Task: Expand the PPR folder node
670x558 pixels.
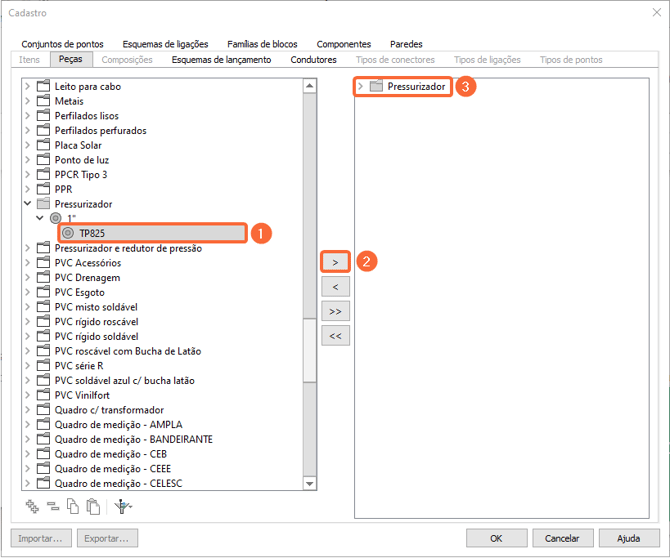Action: (x=28, y=189)
